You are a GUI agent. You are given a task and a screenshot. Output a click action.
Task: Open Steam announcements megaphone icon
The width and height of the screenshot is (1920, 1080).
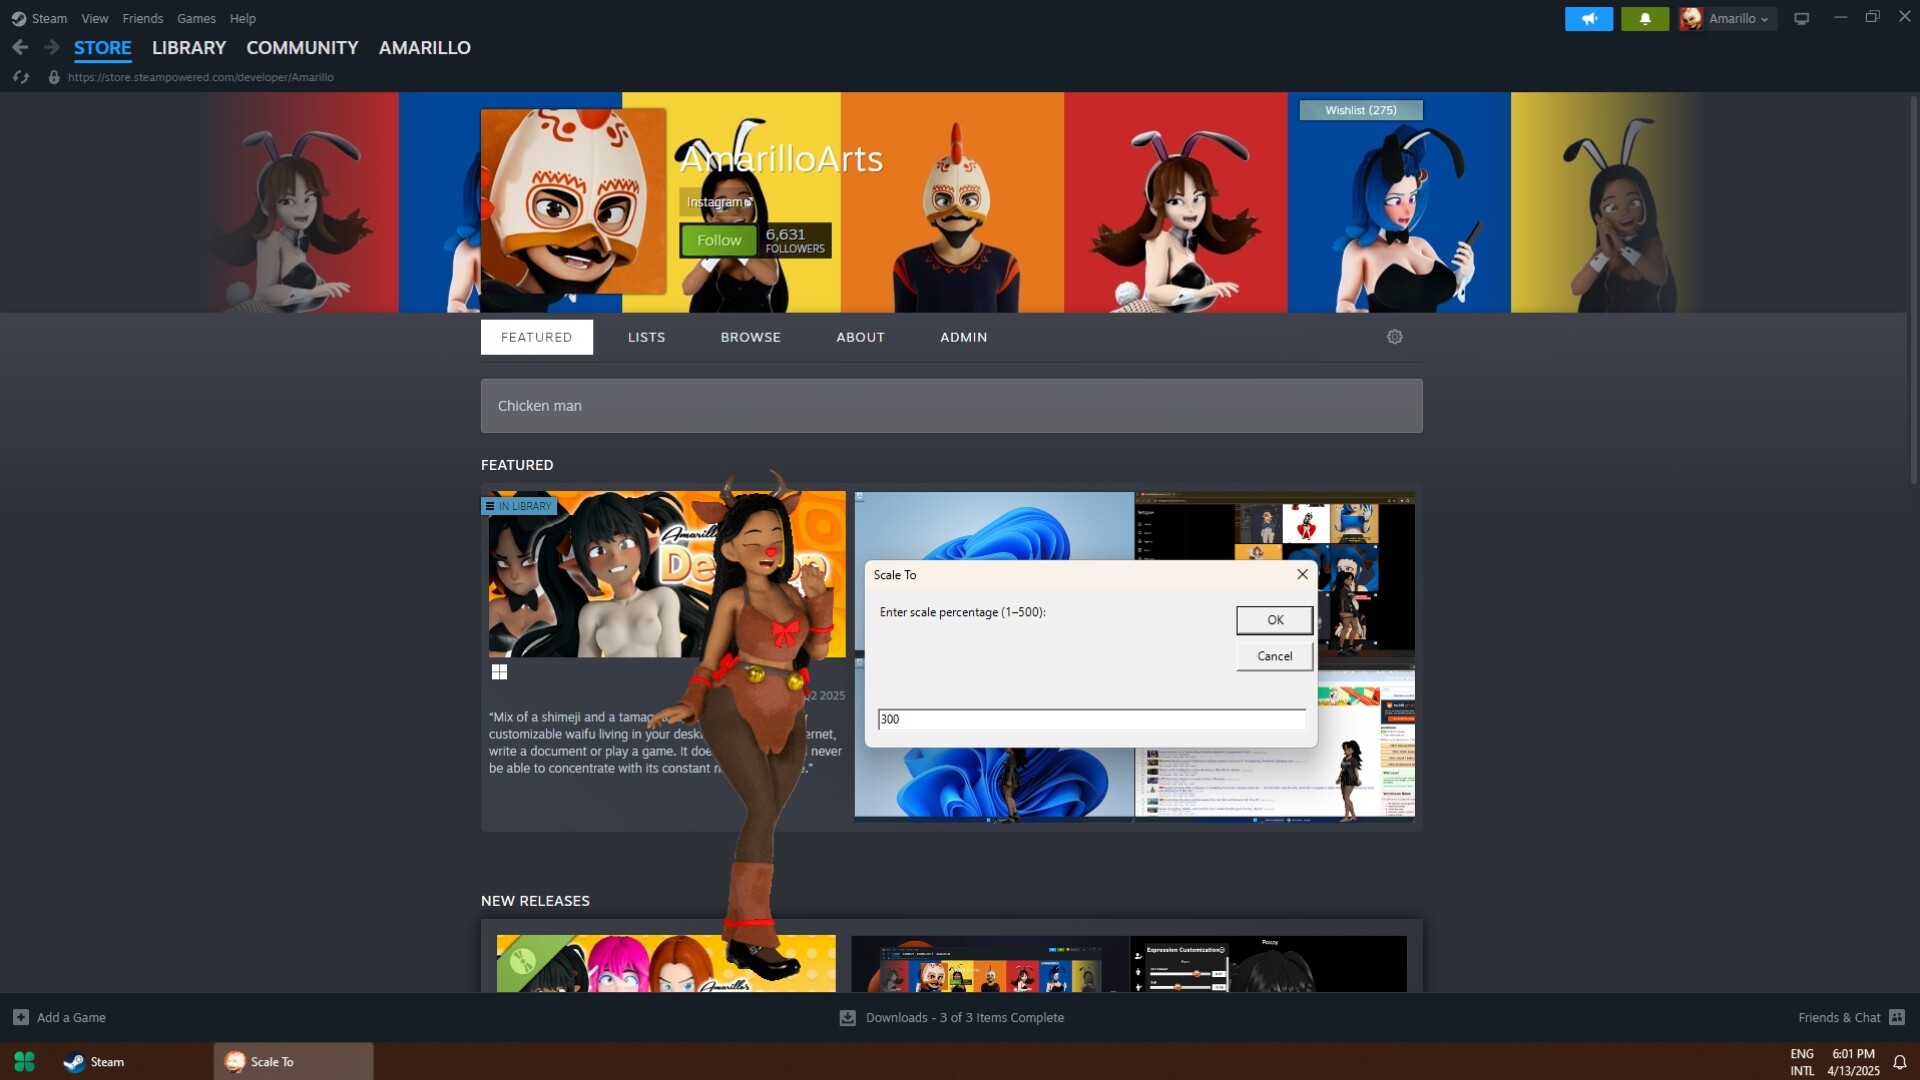[1589, 18]
